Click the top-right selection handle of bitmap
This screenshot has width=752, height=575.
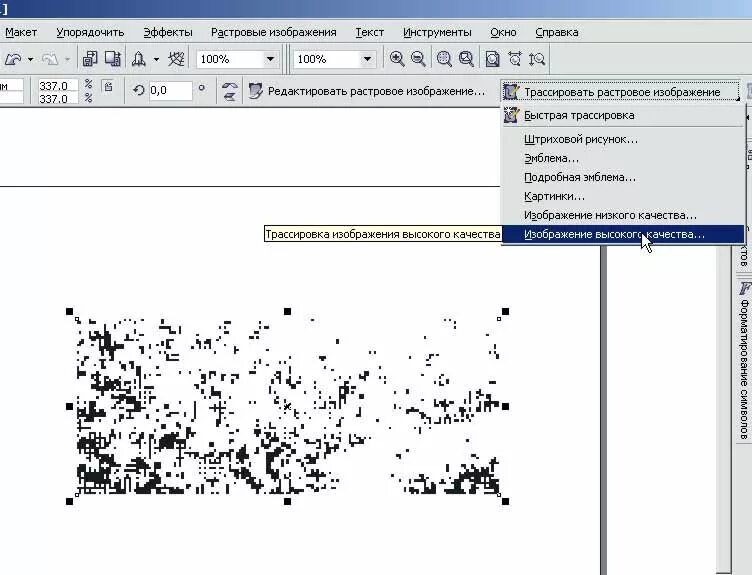point(505,312)
